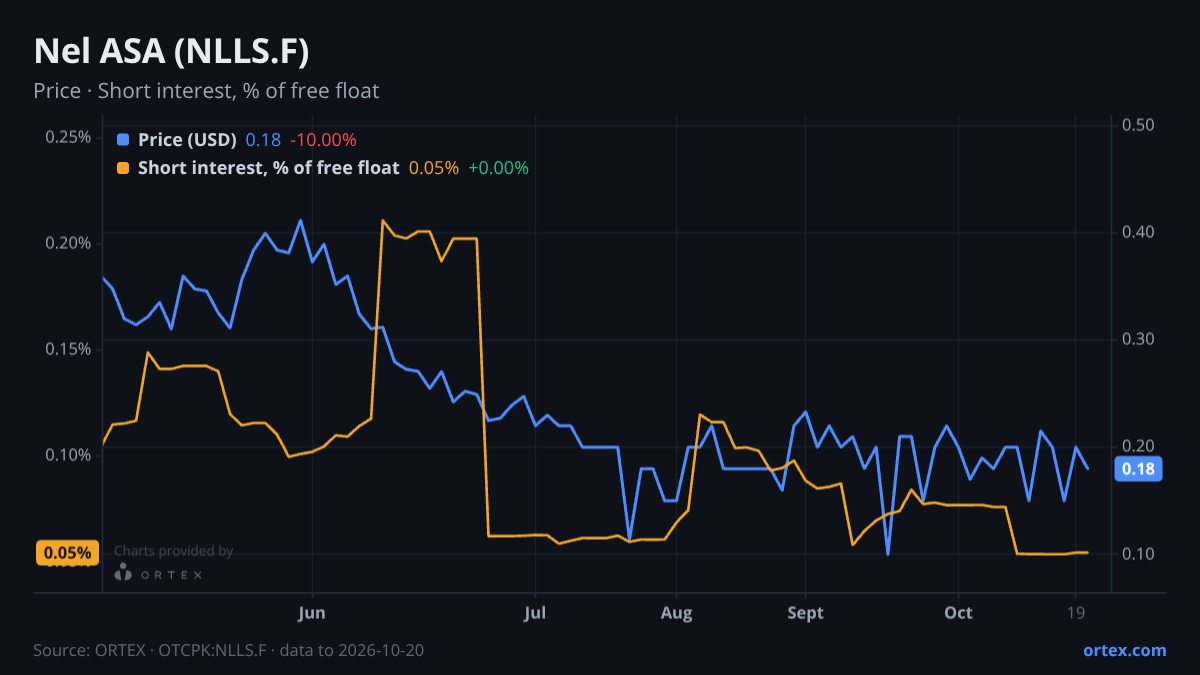Click the Oct label on the time axis
1200x675 pixels.
coord(958,612)
